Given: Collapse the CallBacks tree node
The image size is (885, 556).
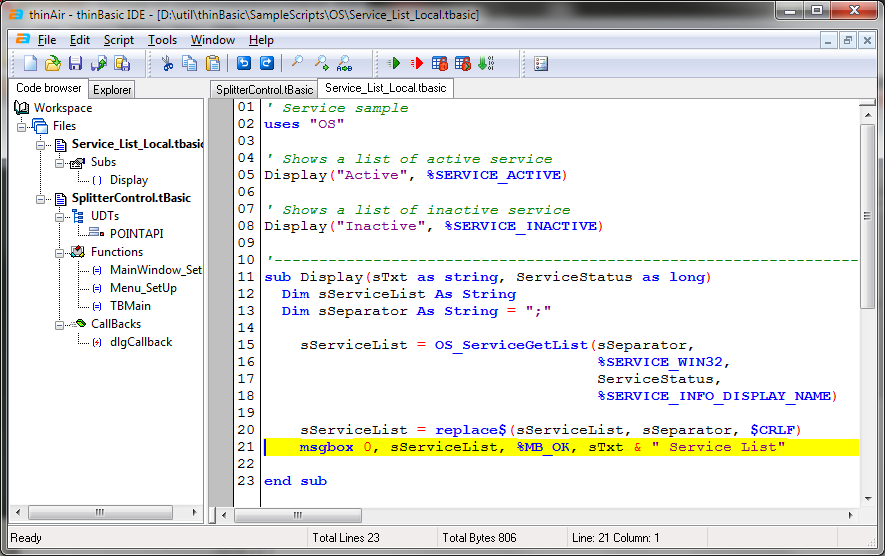Looking at the screenshot, I should point(59,325).
